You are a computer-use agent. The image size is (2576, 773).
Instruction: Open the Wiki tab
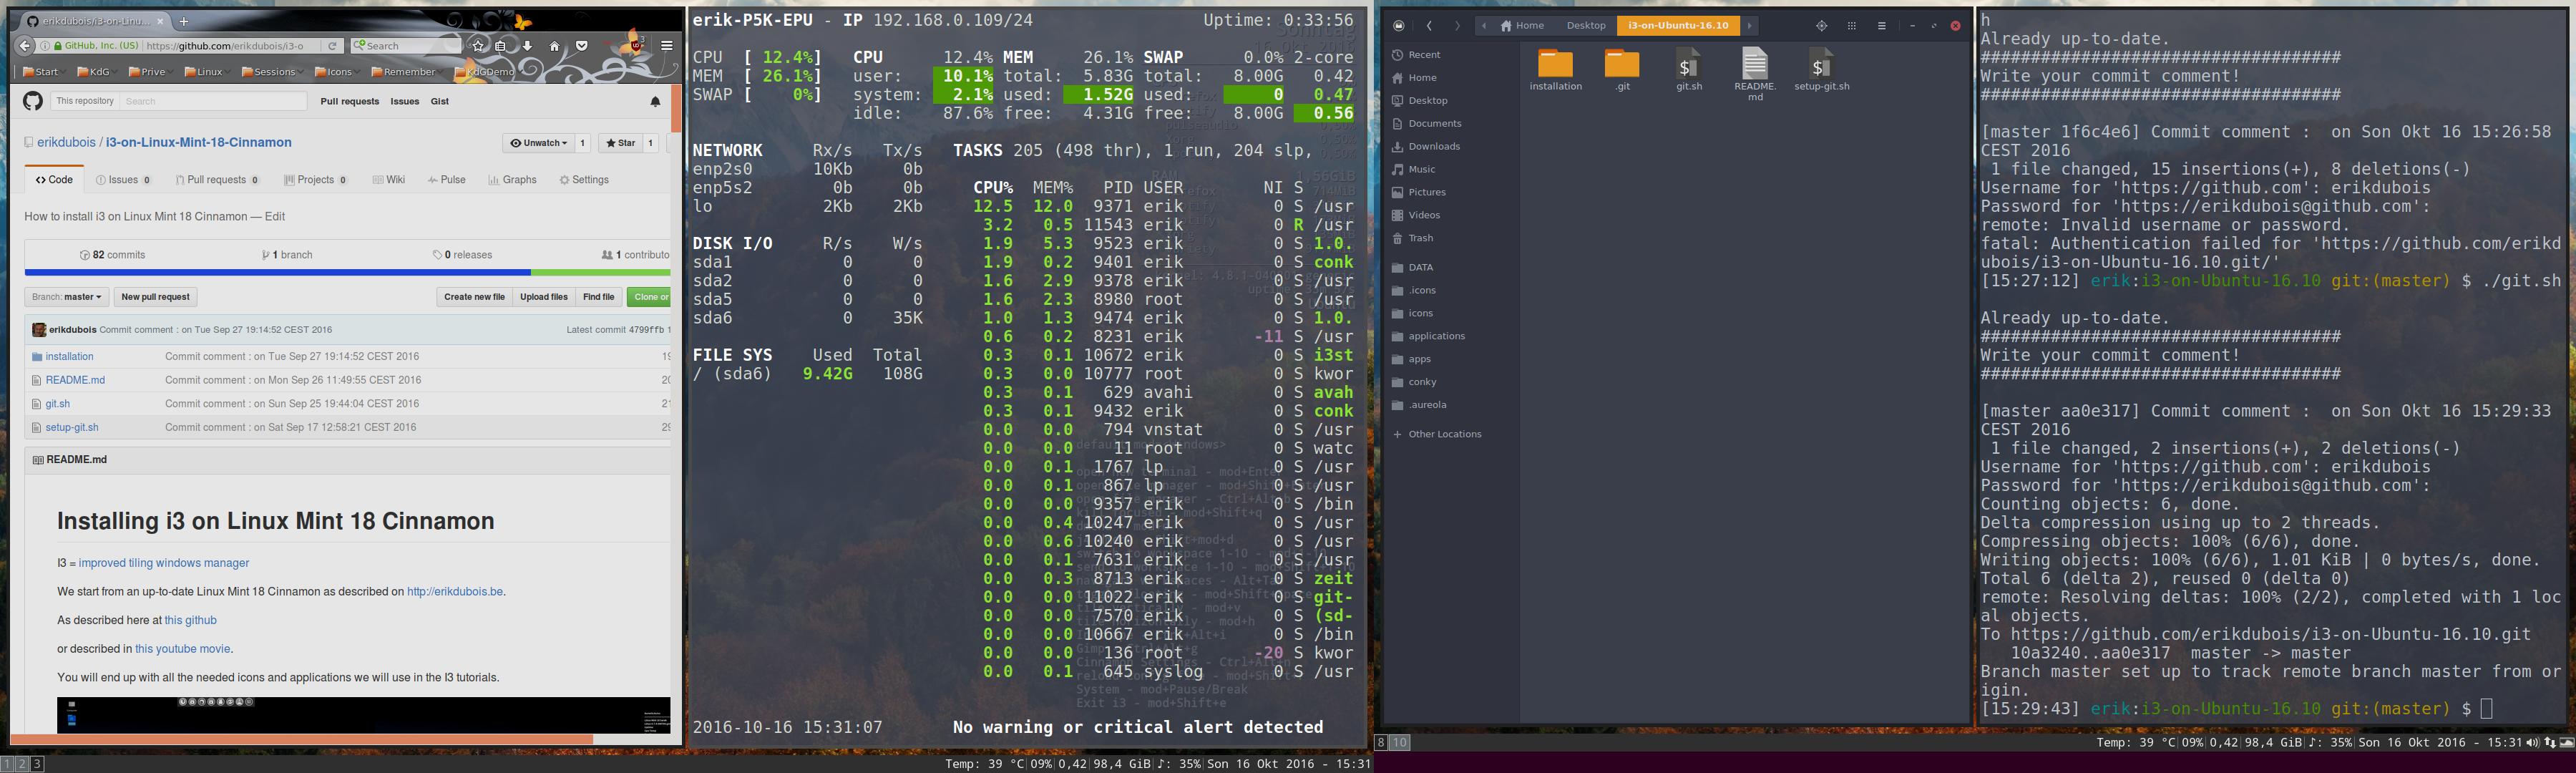pos(388,180)
